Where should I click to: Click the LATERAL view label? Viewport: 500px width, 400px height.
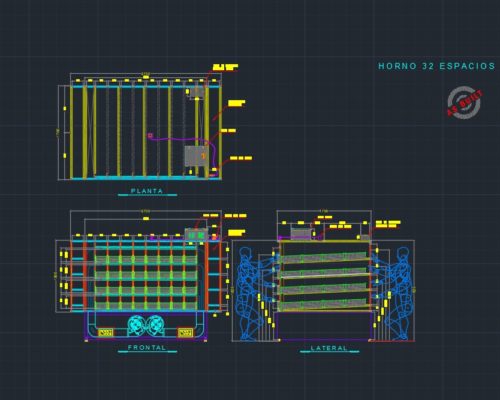(x=329, y=348)
